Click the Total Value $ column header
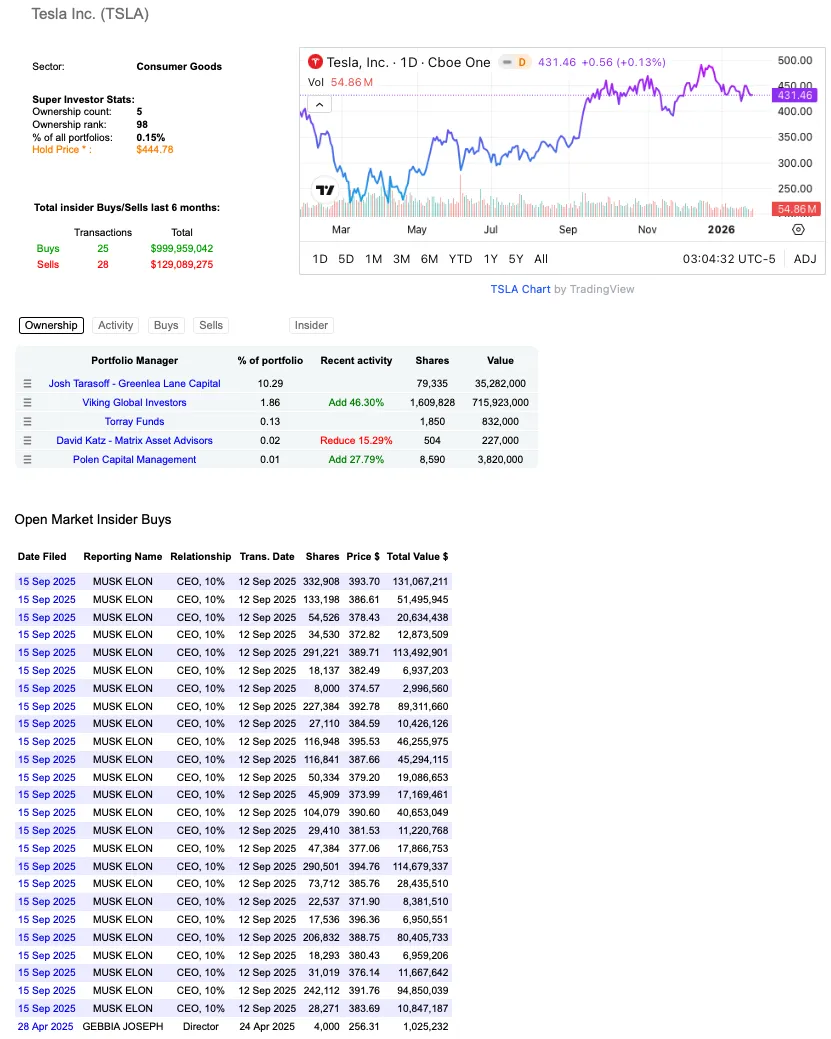Image resolution: width=831 pixels, height=1039 pixels. point(417,557)
